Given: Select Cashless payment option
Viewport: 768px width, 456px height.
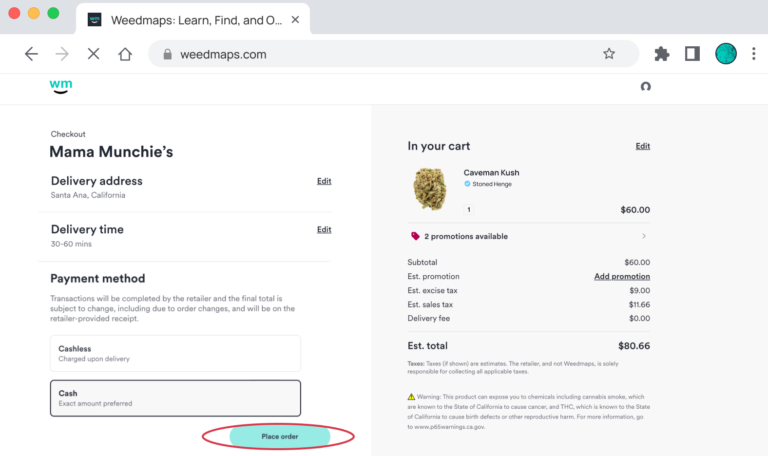Looking at the screenshot, I should pyautogui.click(x=175, y=353).
